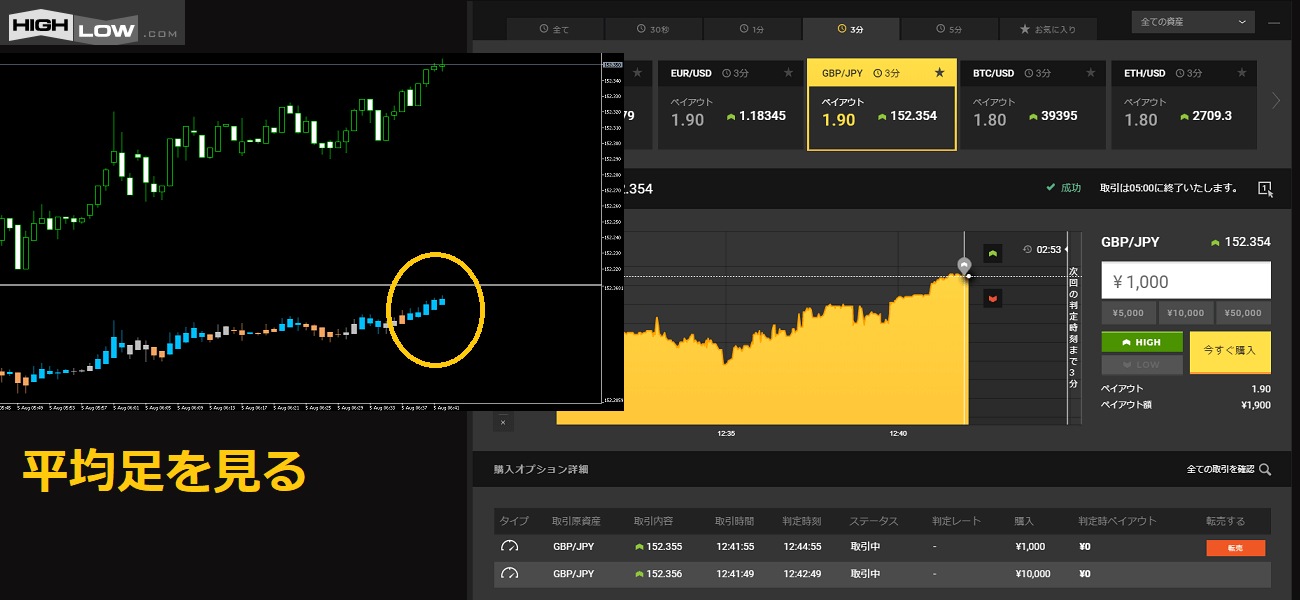Screen dimensions: 1300x600
Task: Click gauge icon of 12:41:55 trade row
Action: 509,547
